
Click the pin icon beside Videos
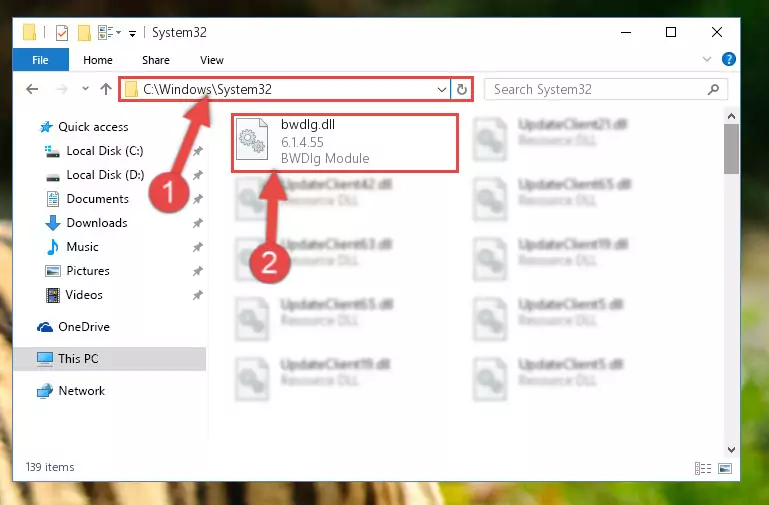coord(198,296)
